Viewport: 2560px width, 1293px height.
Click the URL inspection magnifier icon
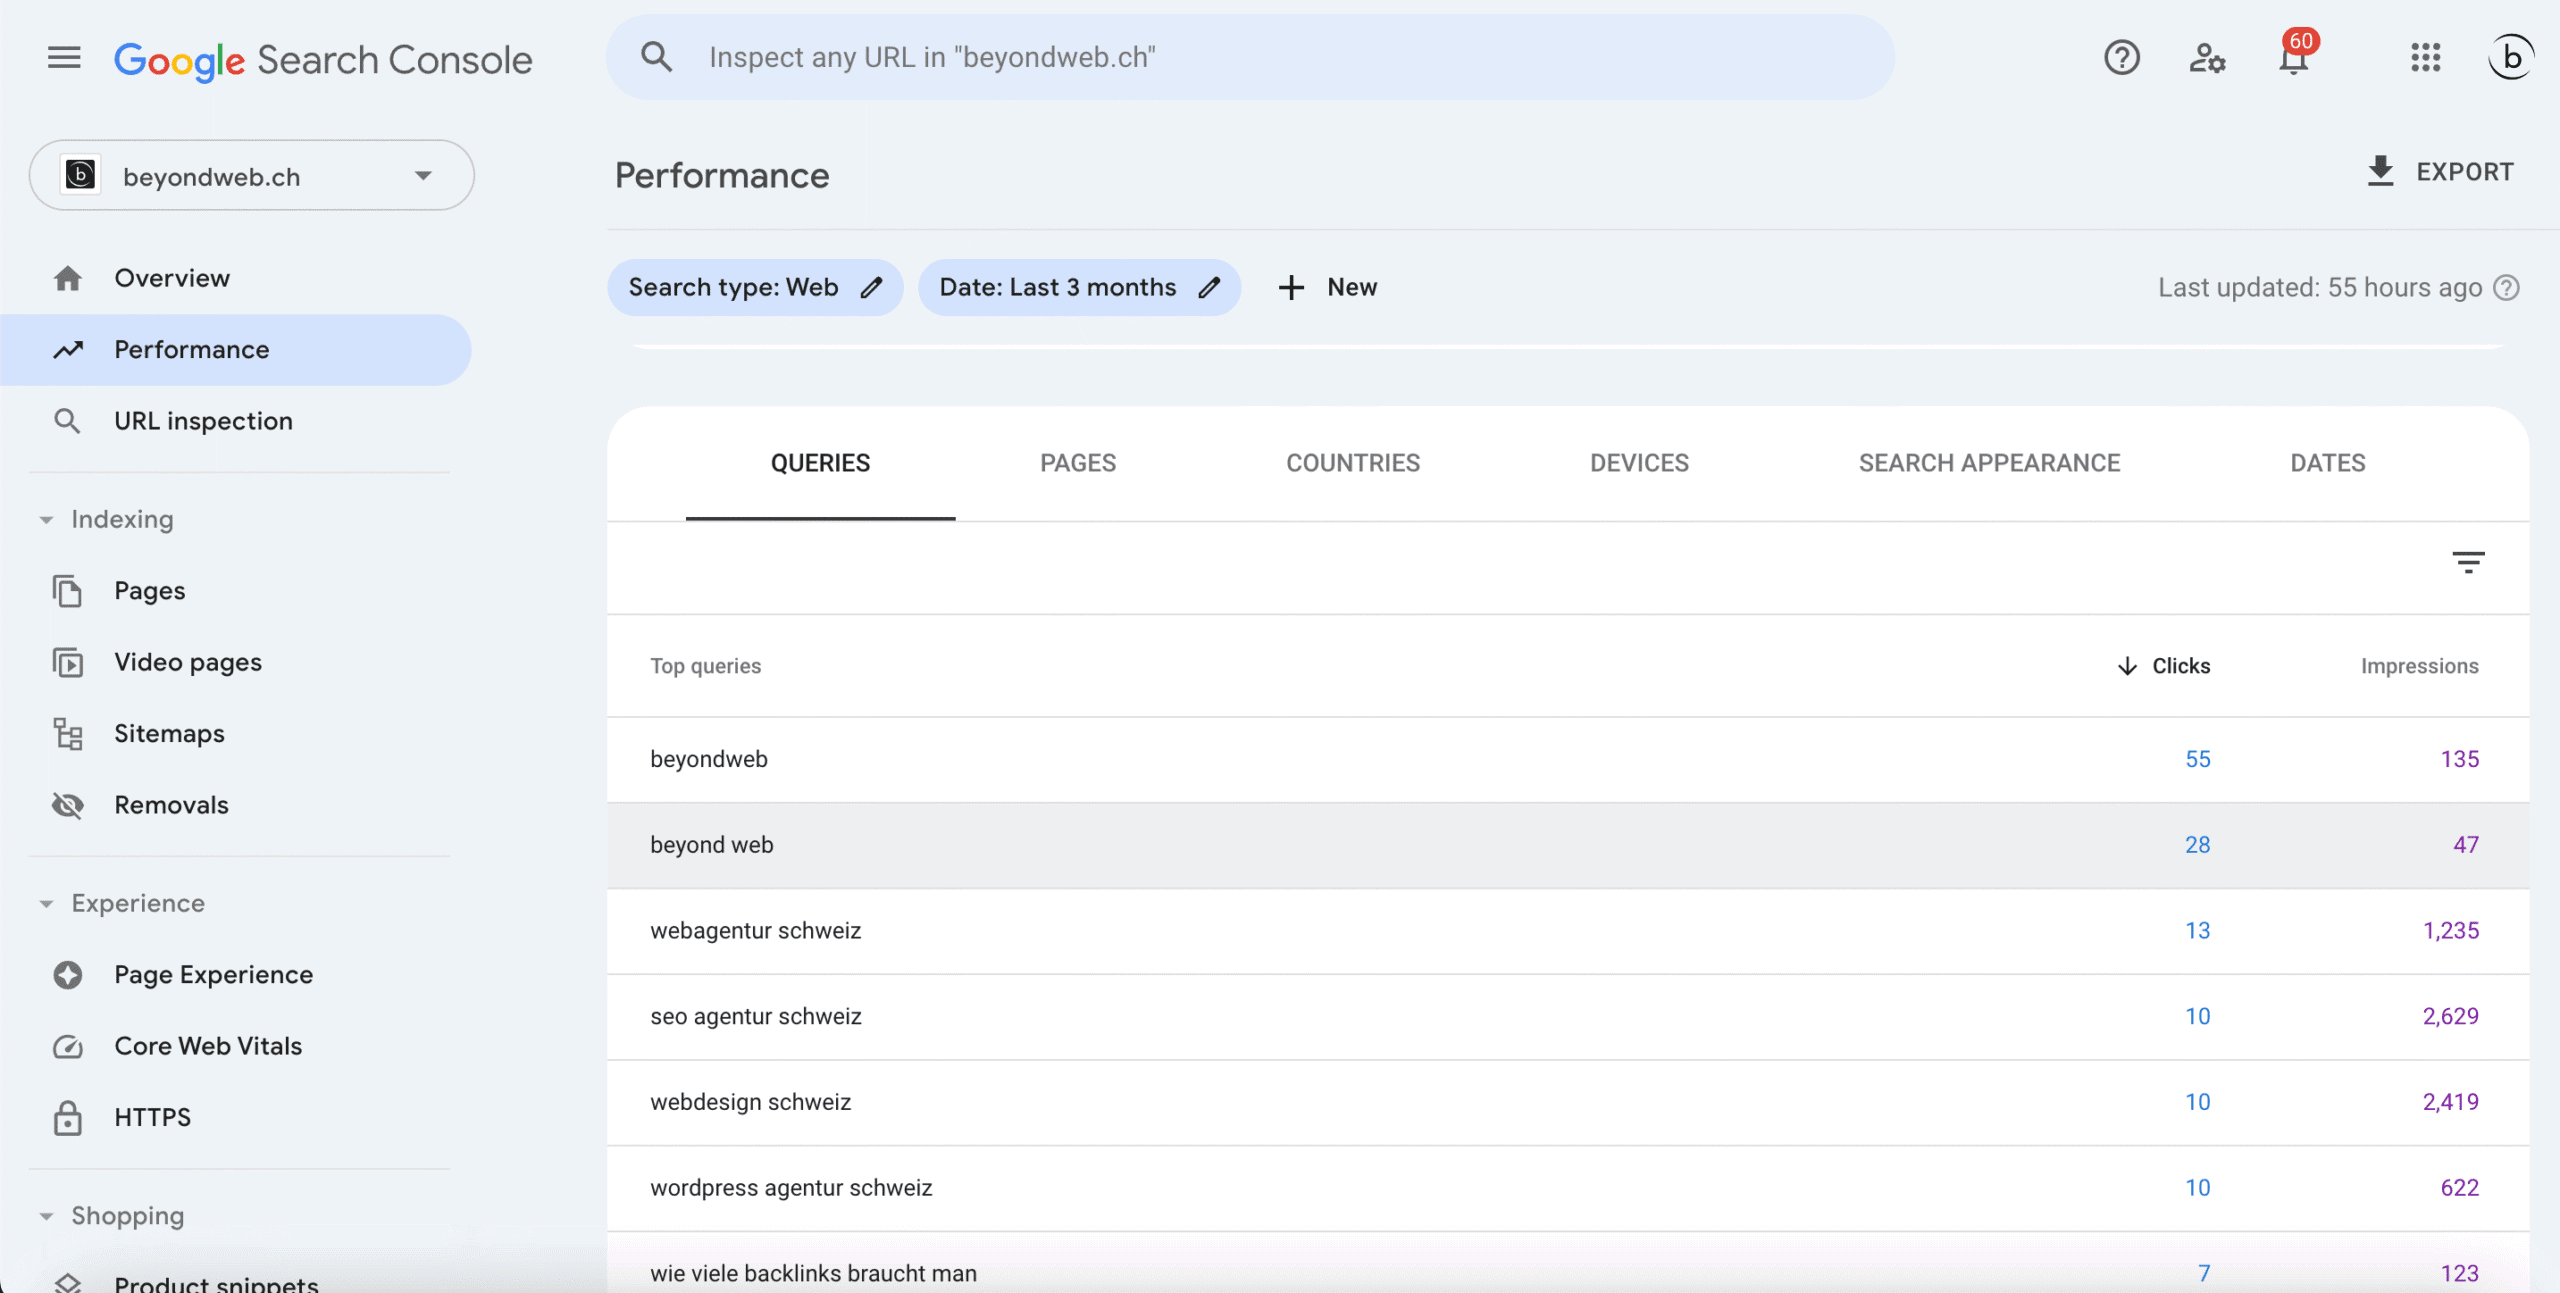67,421
